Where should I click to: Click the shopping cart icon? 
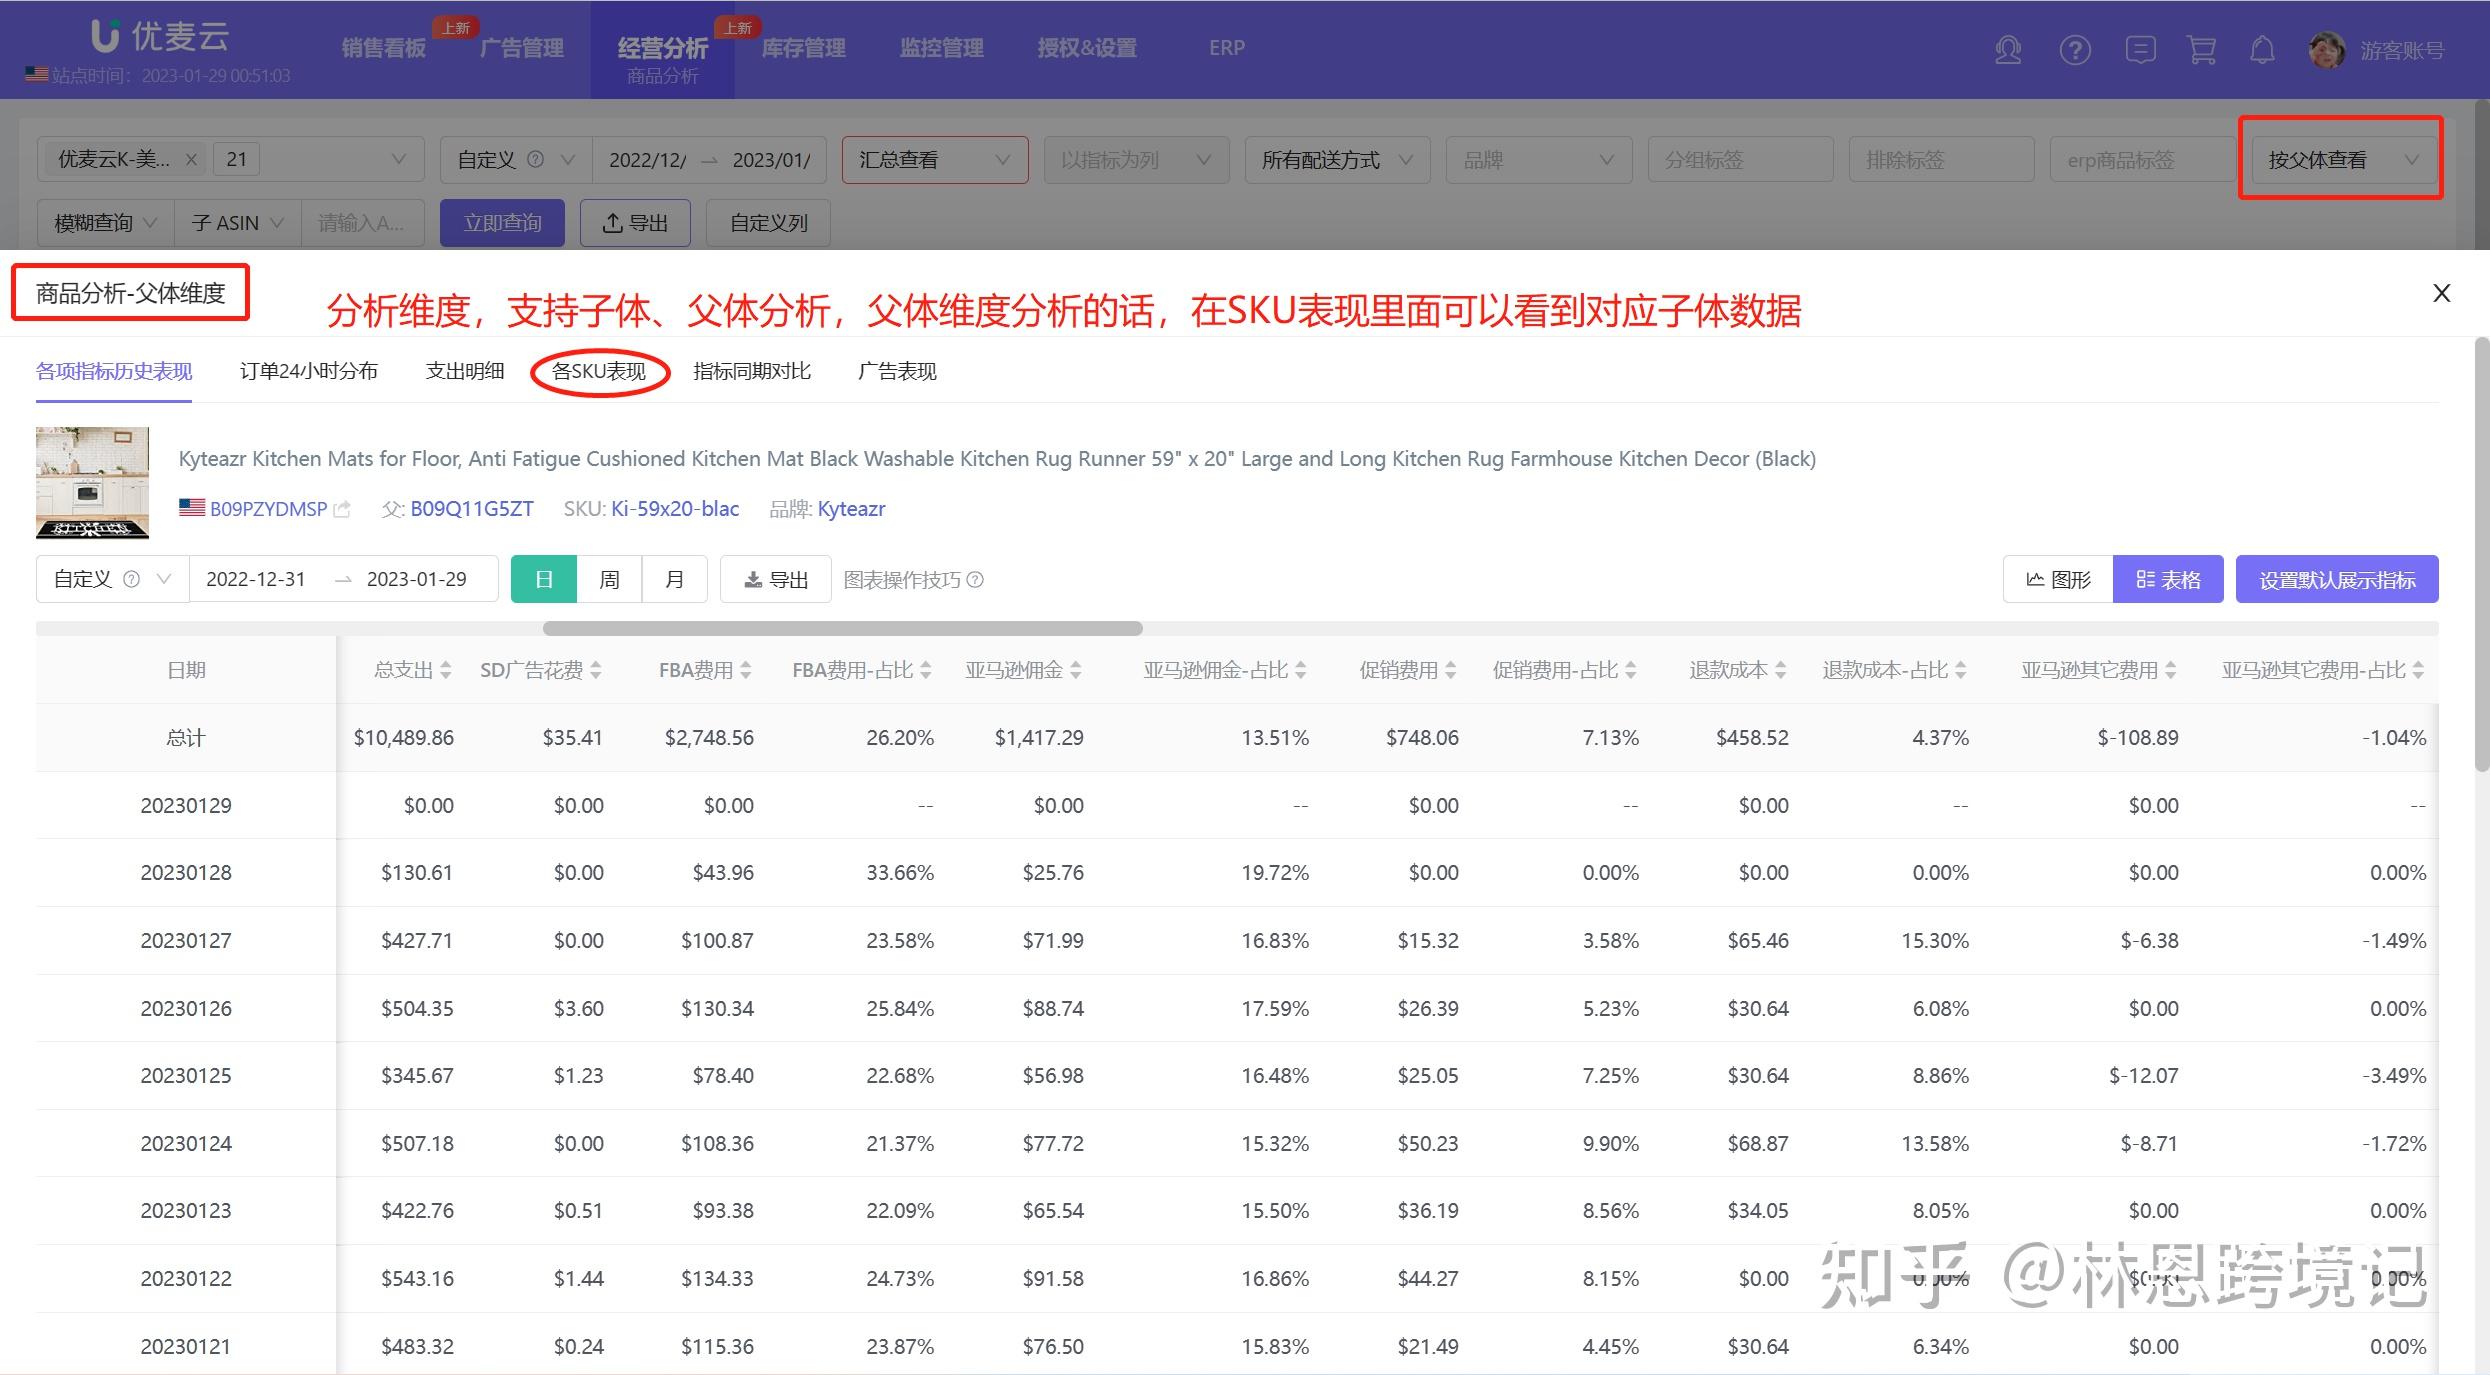click(x=2203, y=49)
